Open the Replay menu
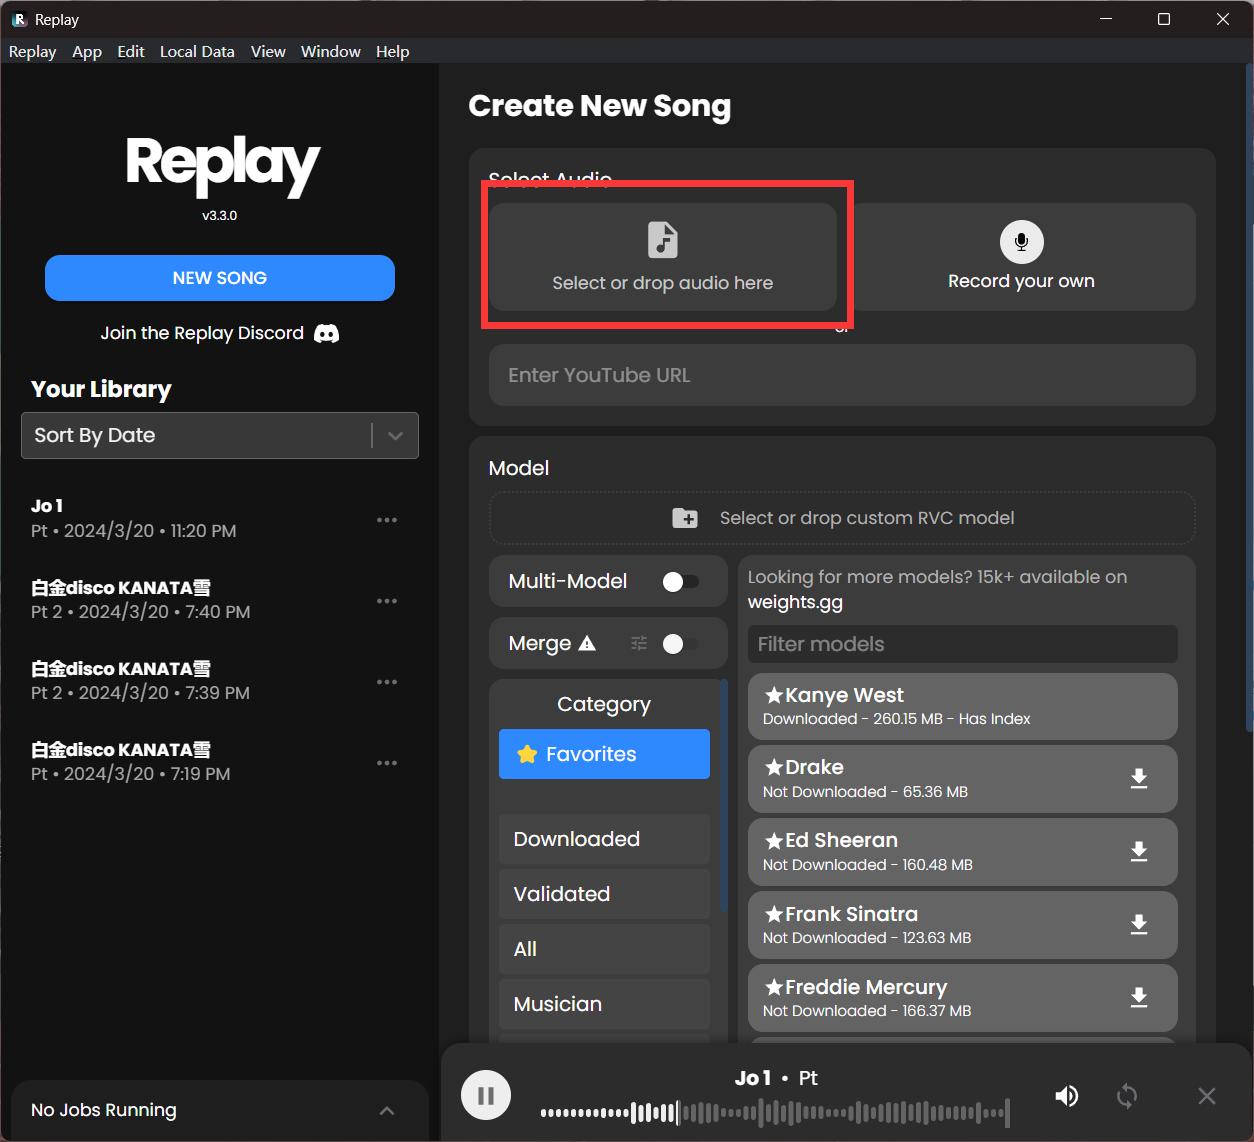Screen dimensions: 1254x1142 tap(32, 51)
